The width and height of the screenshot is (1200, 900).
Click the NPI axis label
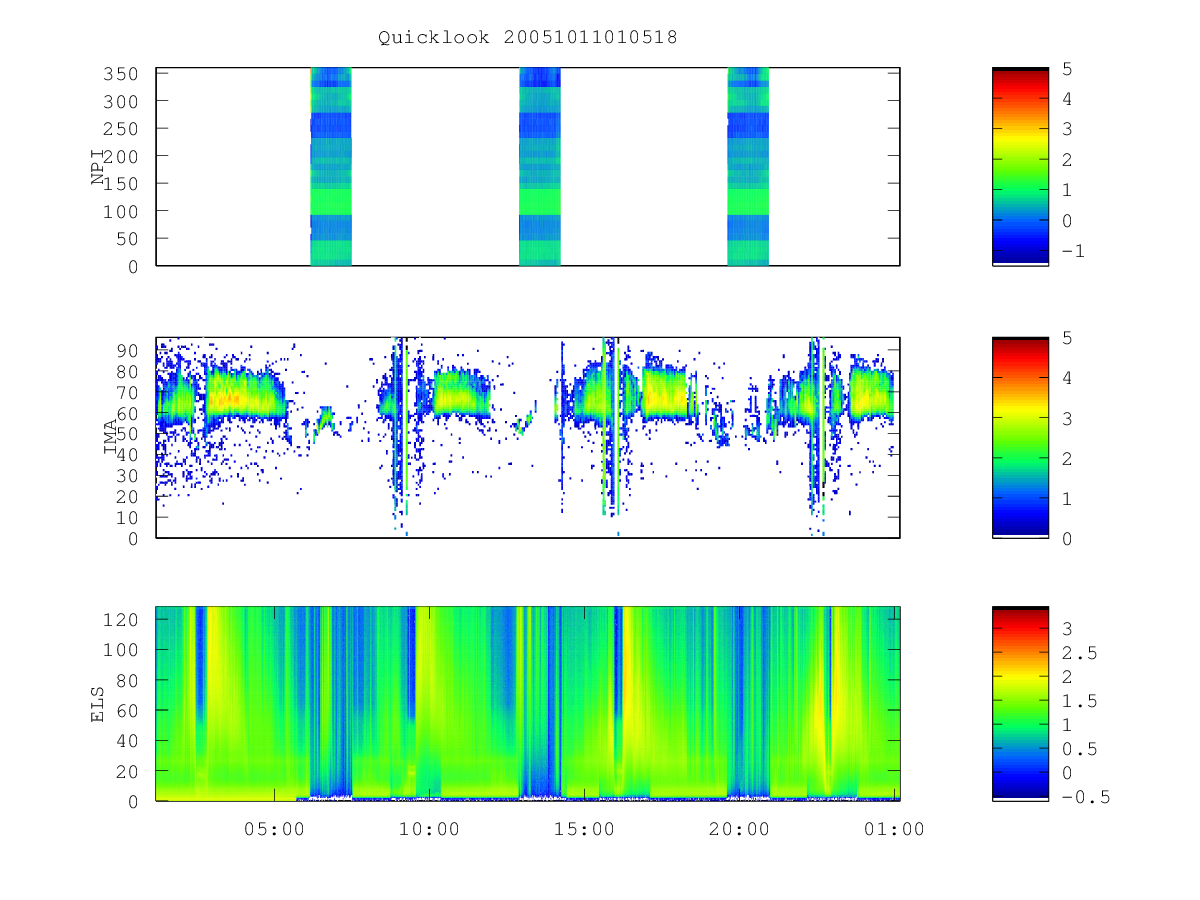pyautogui.click(x=99, y=167)
